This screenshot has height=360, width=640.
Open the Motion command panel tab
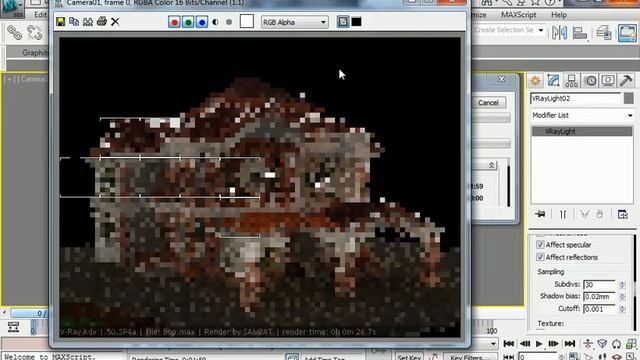click(591, 80)
